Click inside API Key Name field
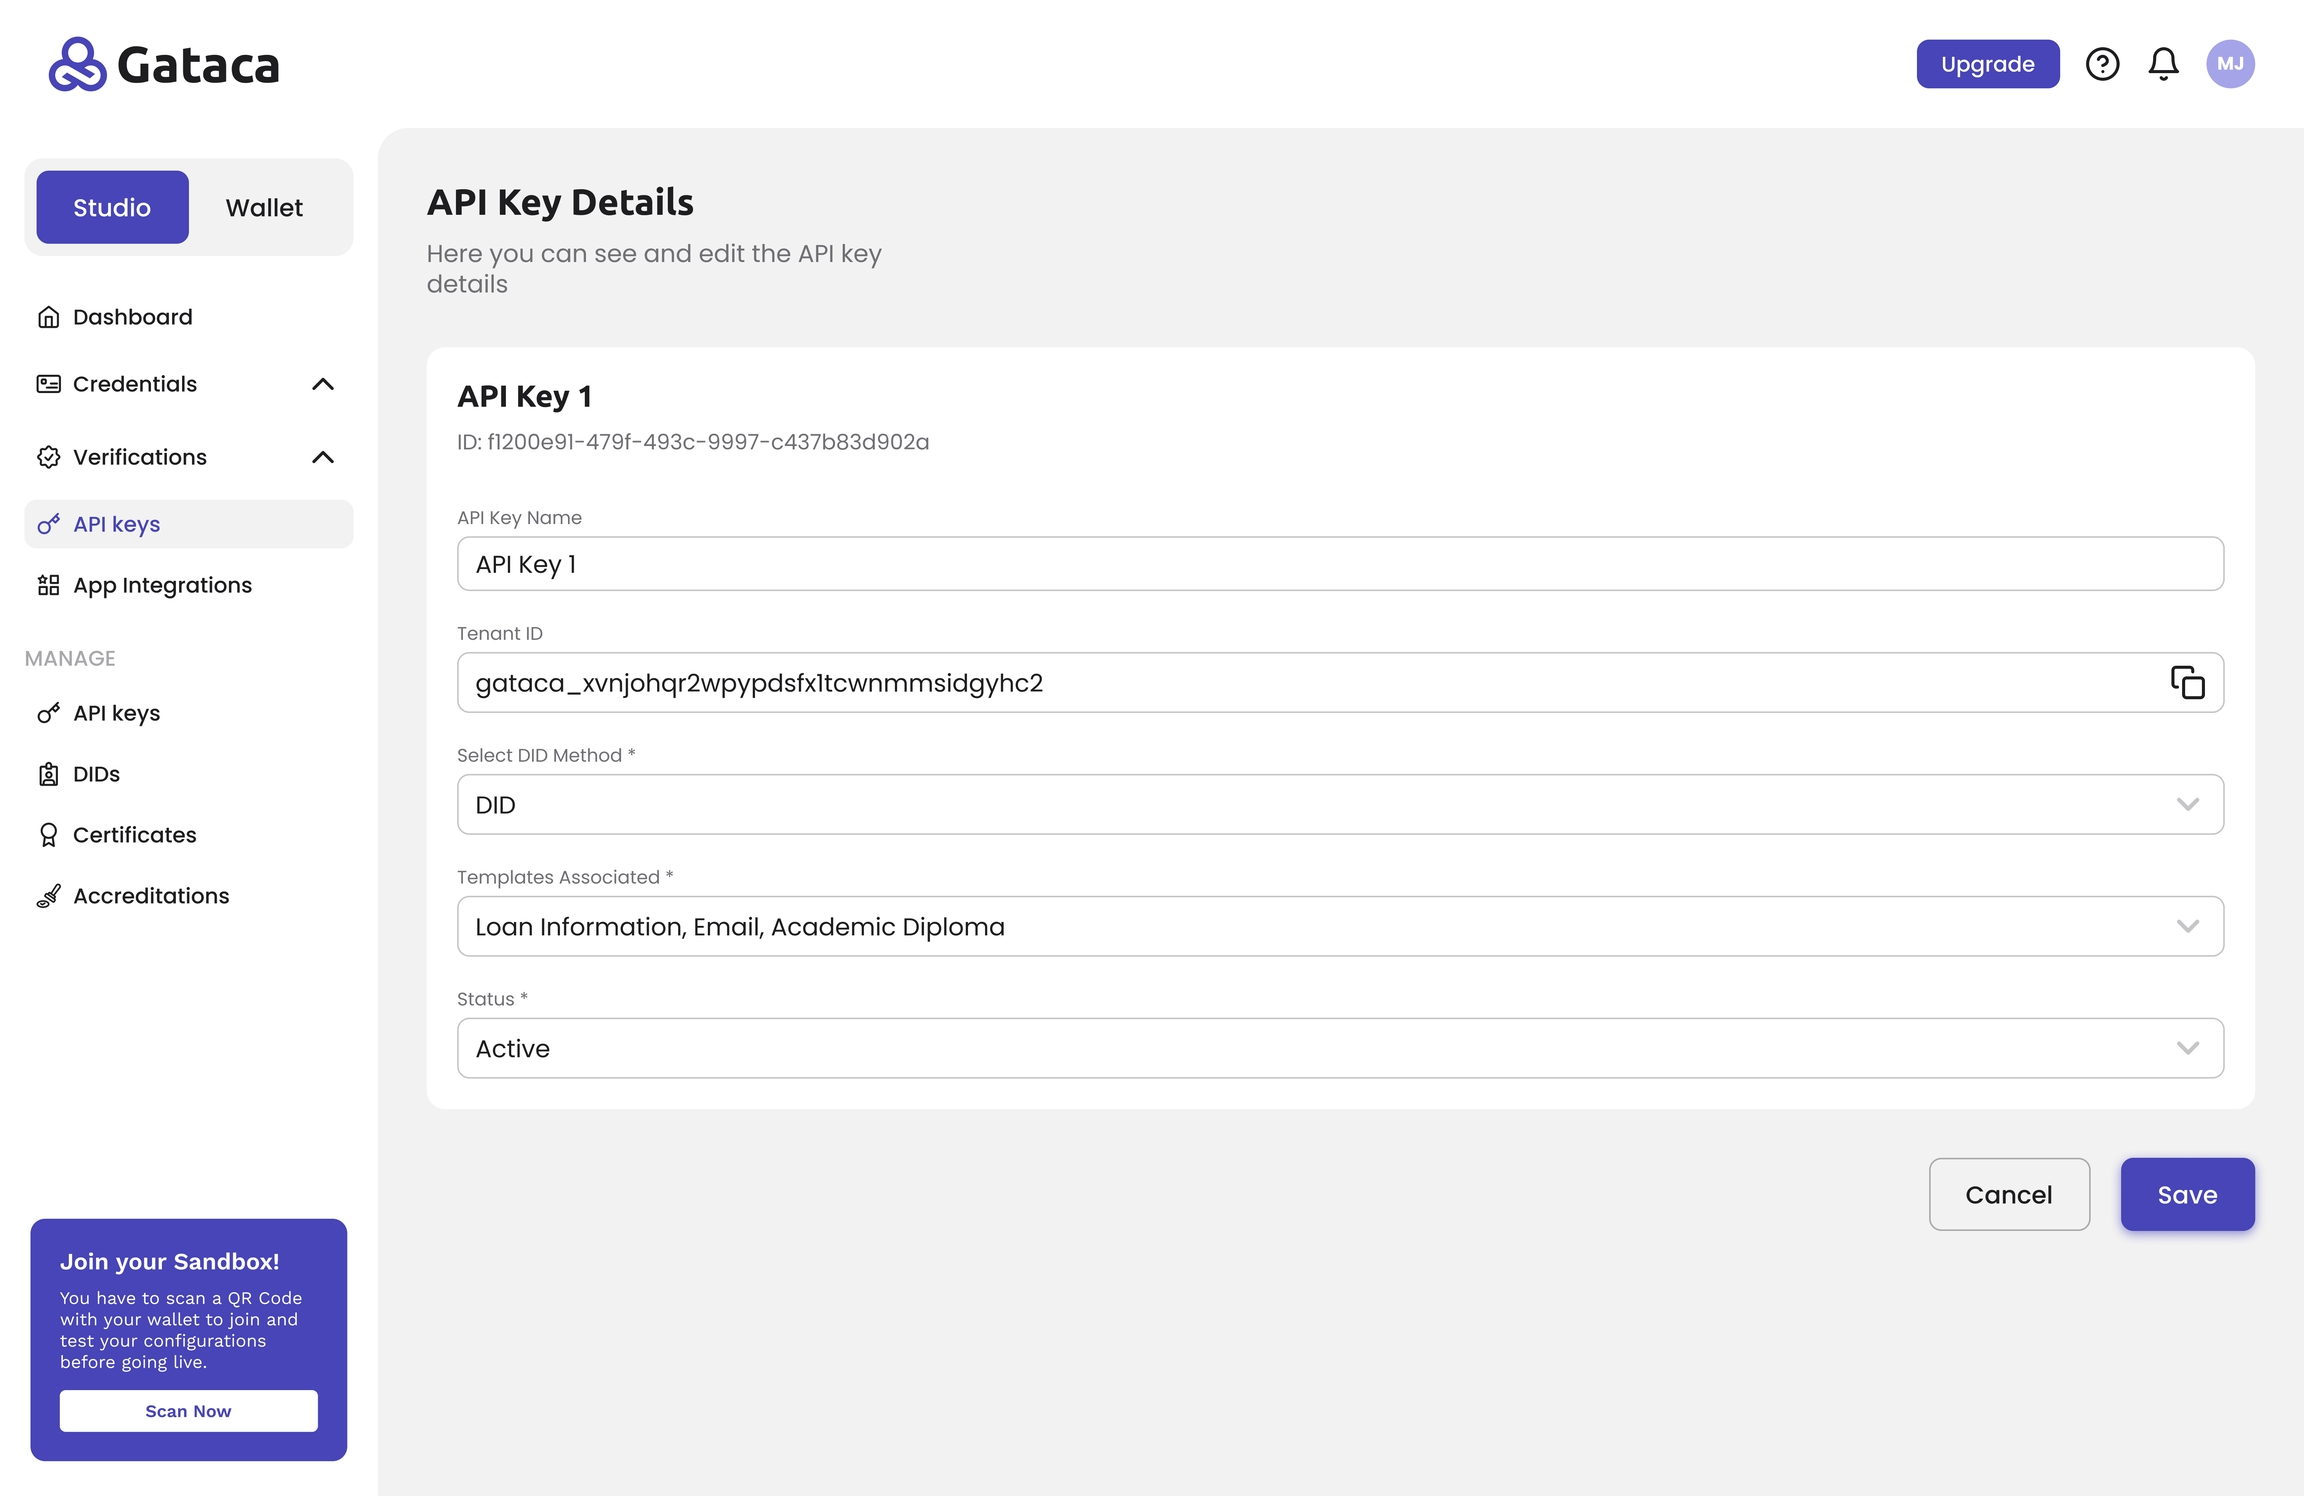 1340,564
